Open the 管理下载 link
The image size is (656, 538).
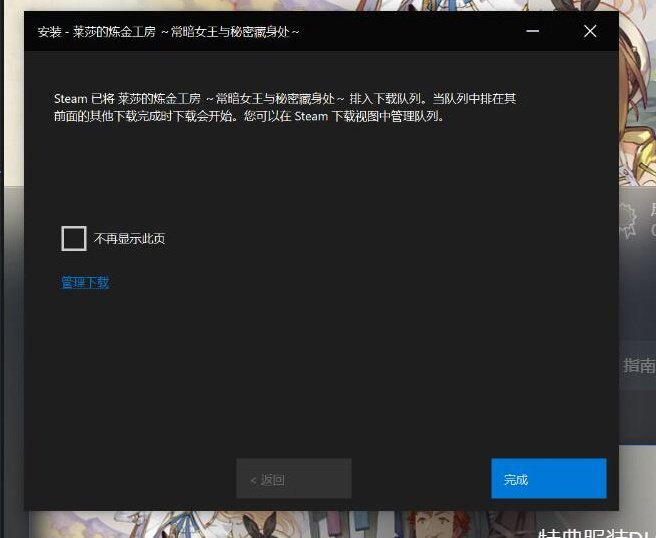(85, 282)
